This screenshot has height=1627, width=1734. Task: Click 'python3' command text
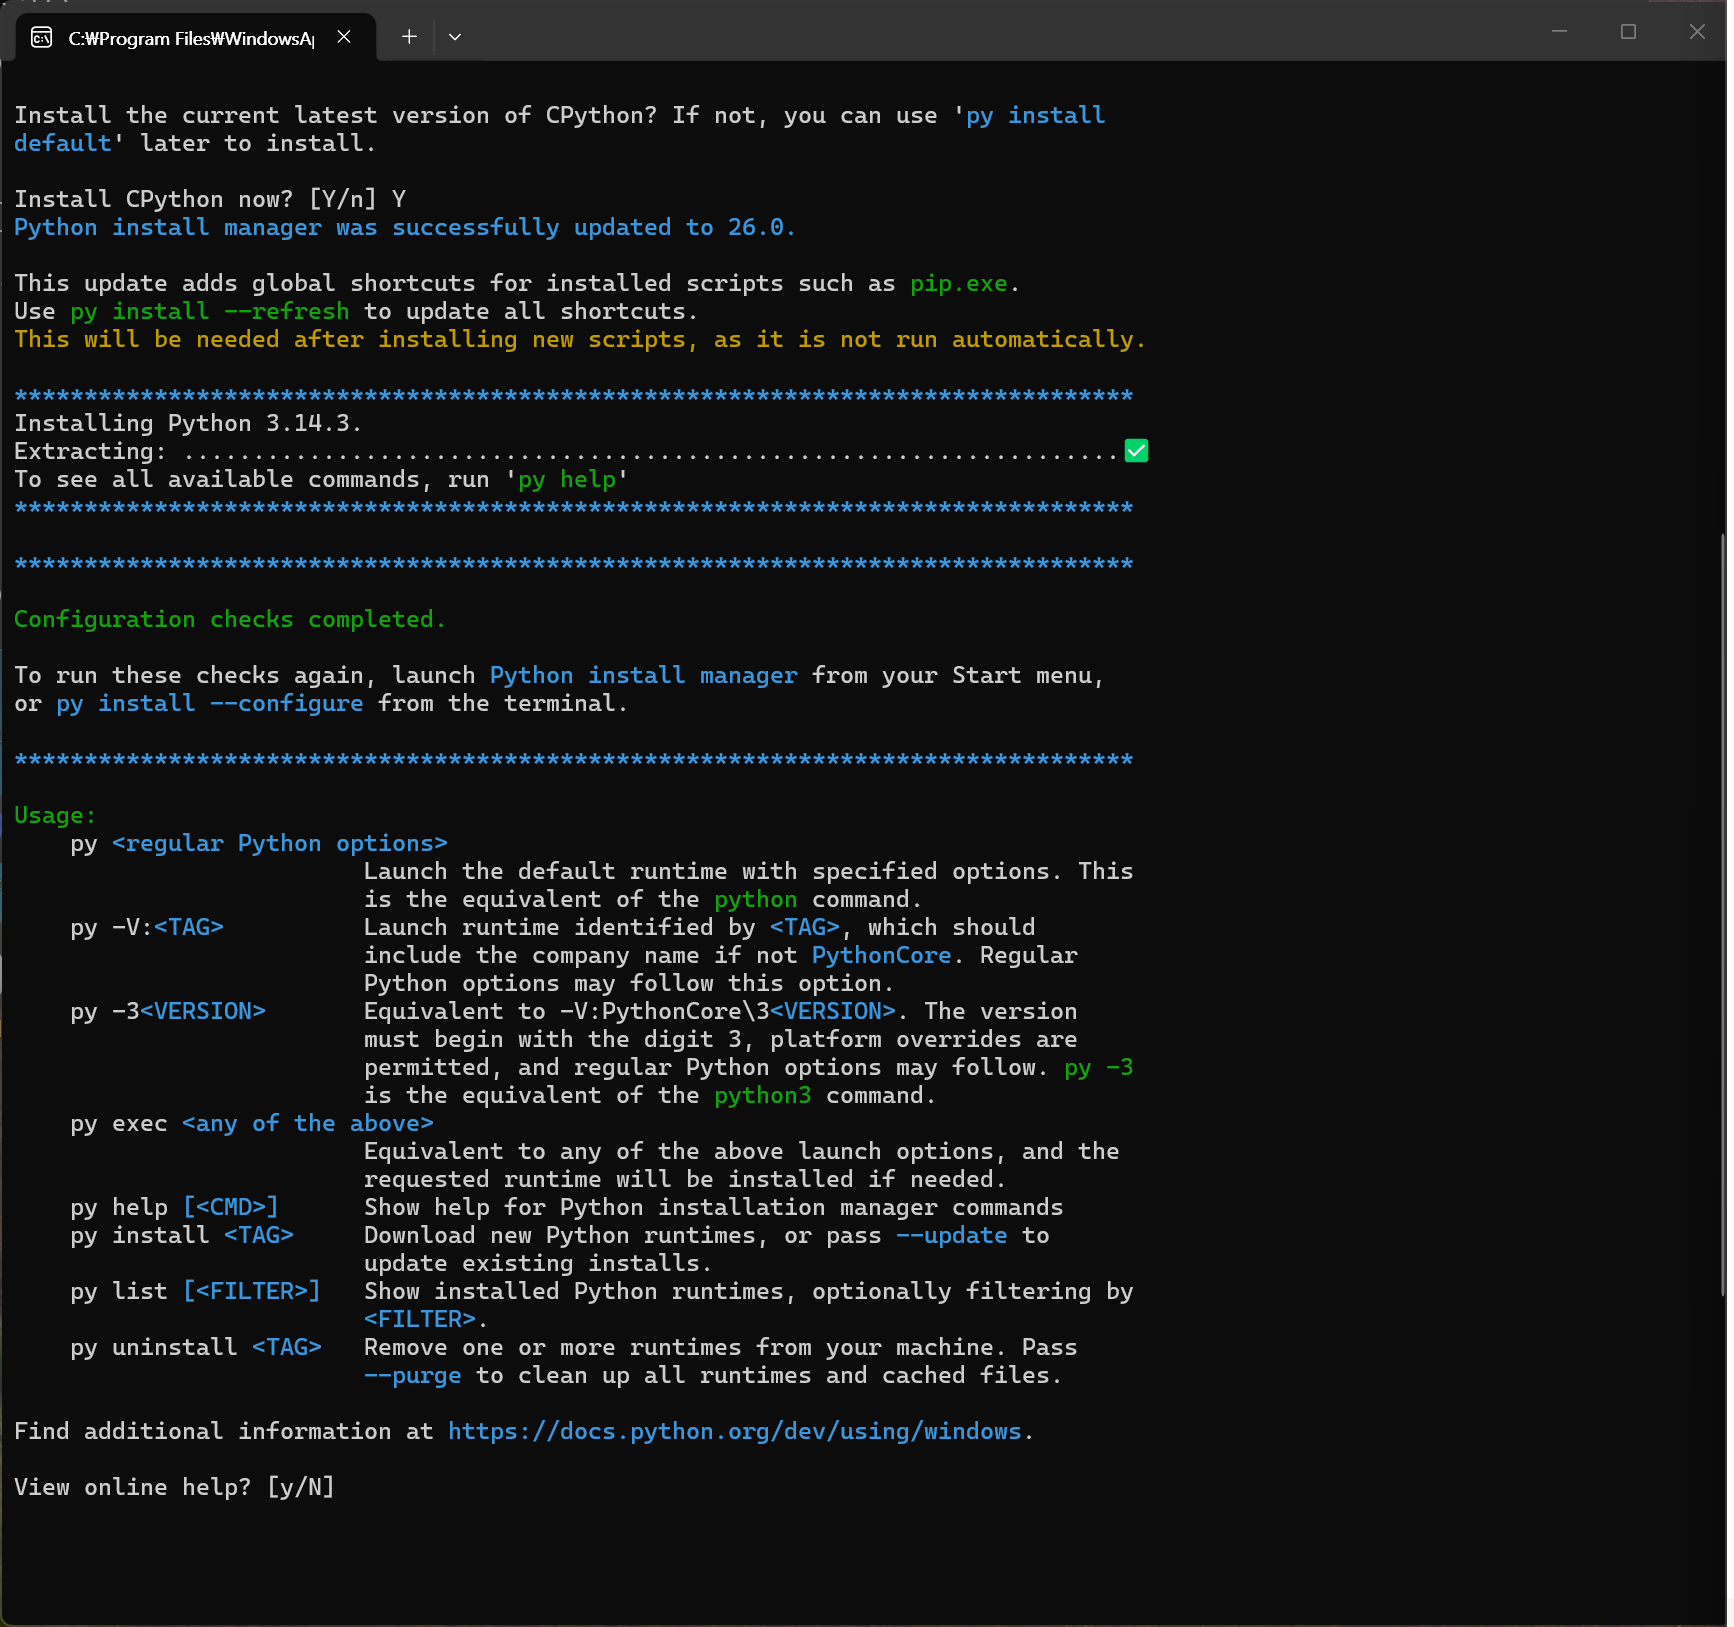(763, 1095)
